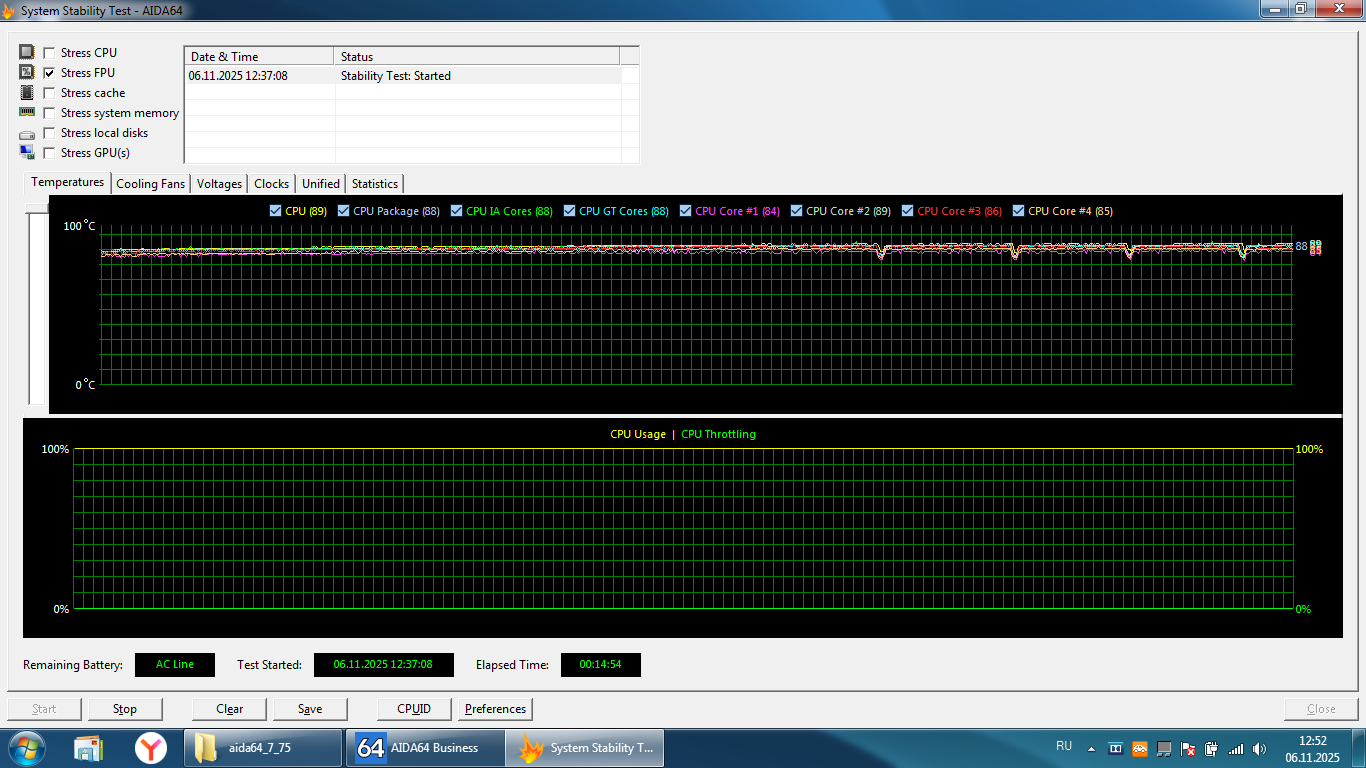The image size is (1366, 768).
Task: Click the CPU chip icon beside Stress CPU
Action: 27,53
